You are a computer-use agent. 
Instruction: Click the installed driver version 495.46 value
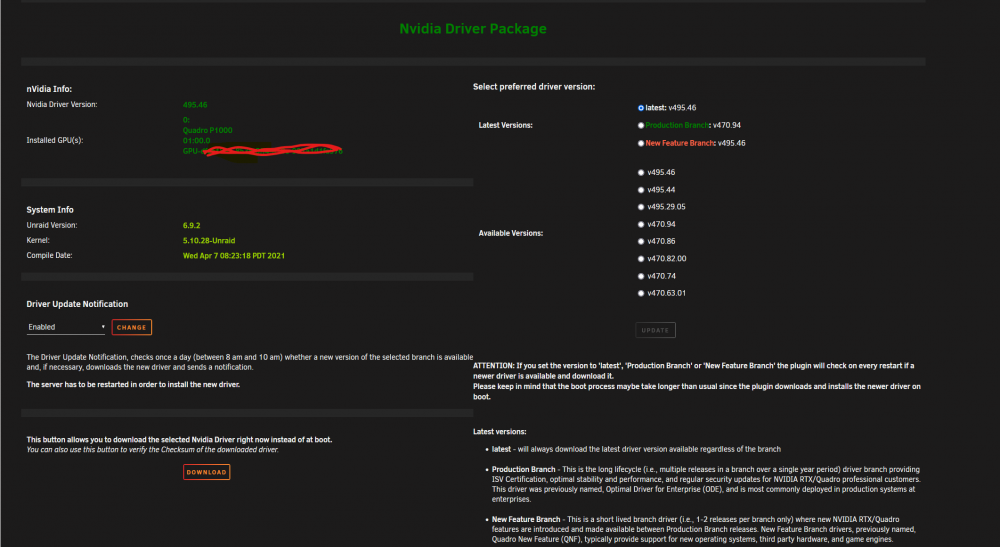pyautogui.click(x=195, y=105)
